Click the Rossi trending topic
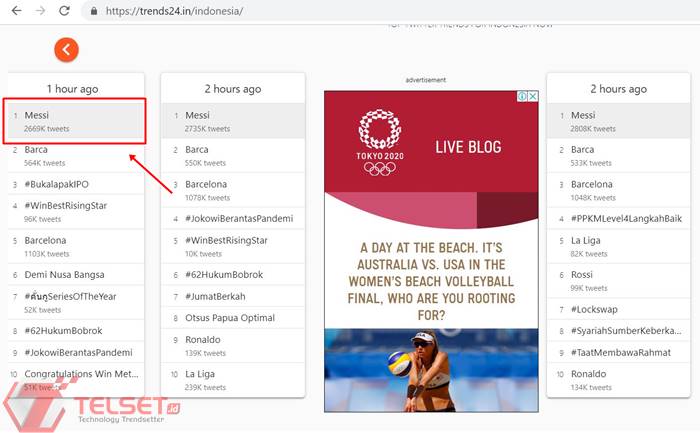700x433 pixels. coord(583,275)
